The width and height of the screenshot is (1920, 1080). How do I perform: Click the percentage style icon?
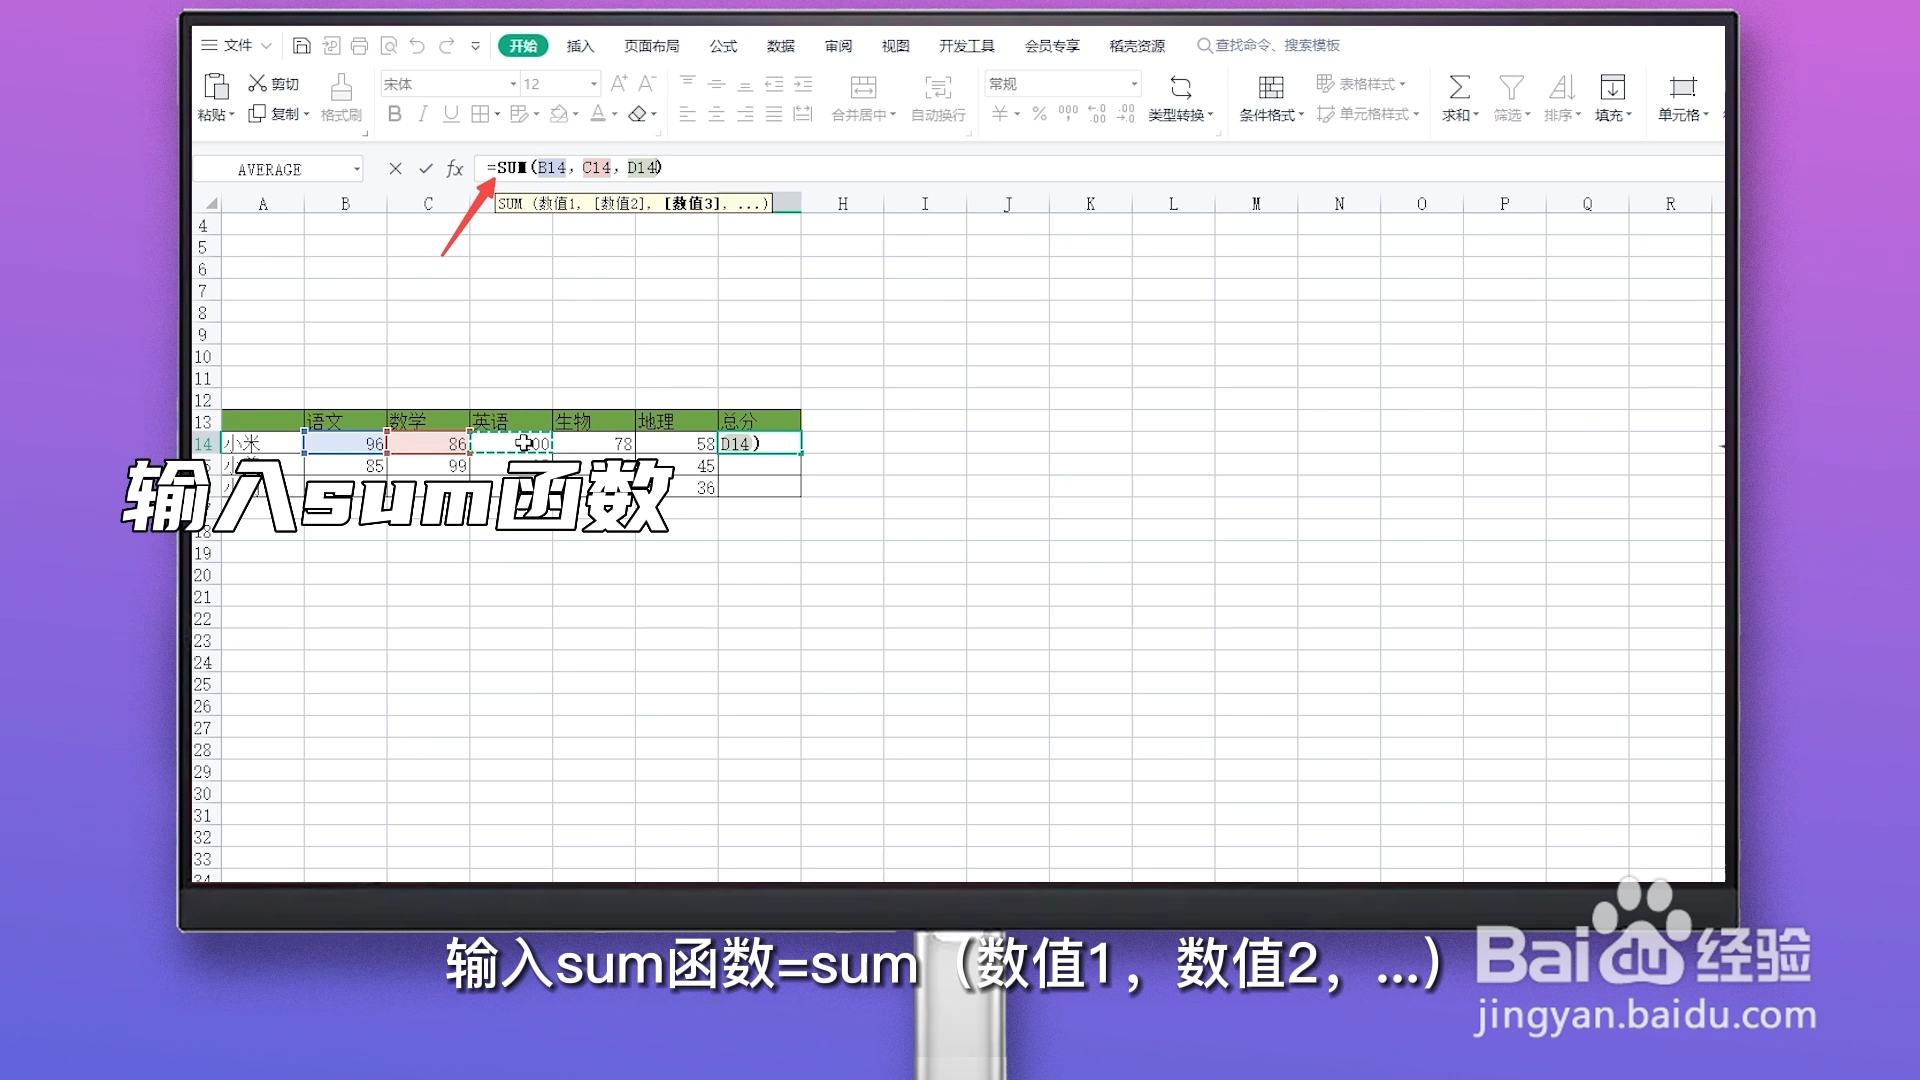[x=1039, y=114]
